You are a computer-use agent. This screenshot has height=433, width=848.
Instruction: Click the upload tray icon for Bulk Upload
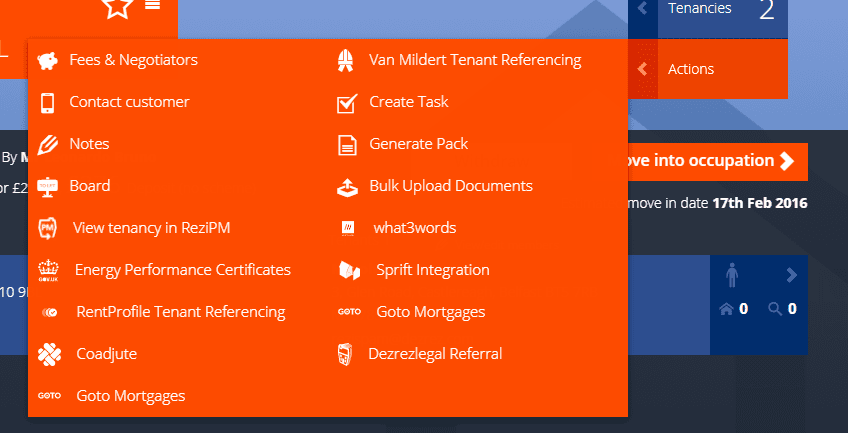(x=347, y=188)
